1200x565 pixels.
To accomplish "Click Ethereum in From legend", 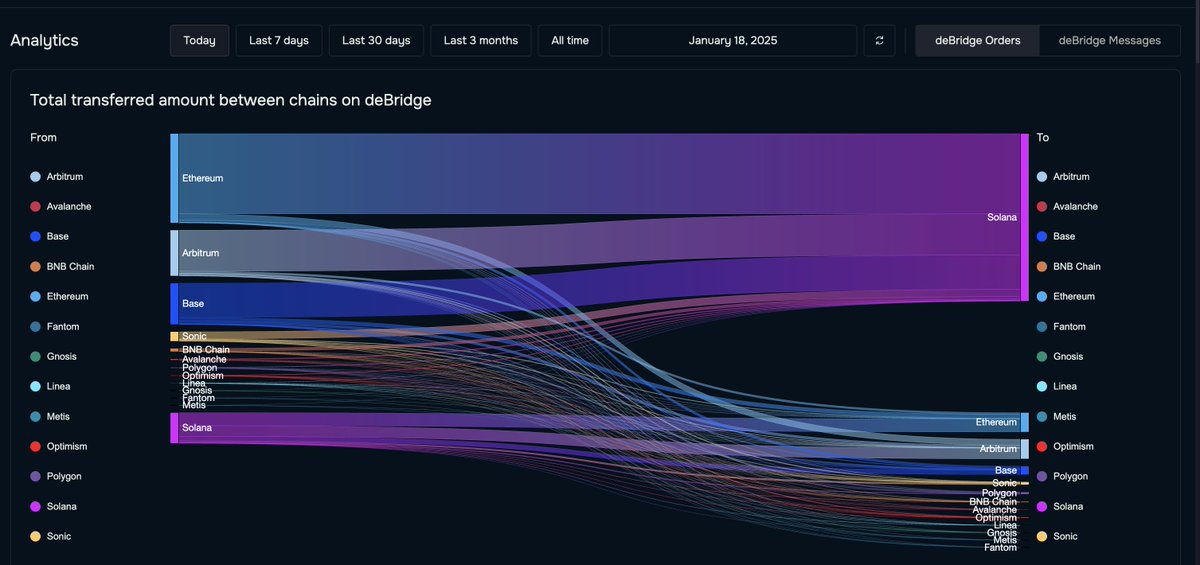I will 59,297.
